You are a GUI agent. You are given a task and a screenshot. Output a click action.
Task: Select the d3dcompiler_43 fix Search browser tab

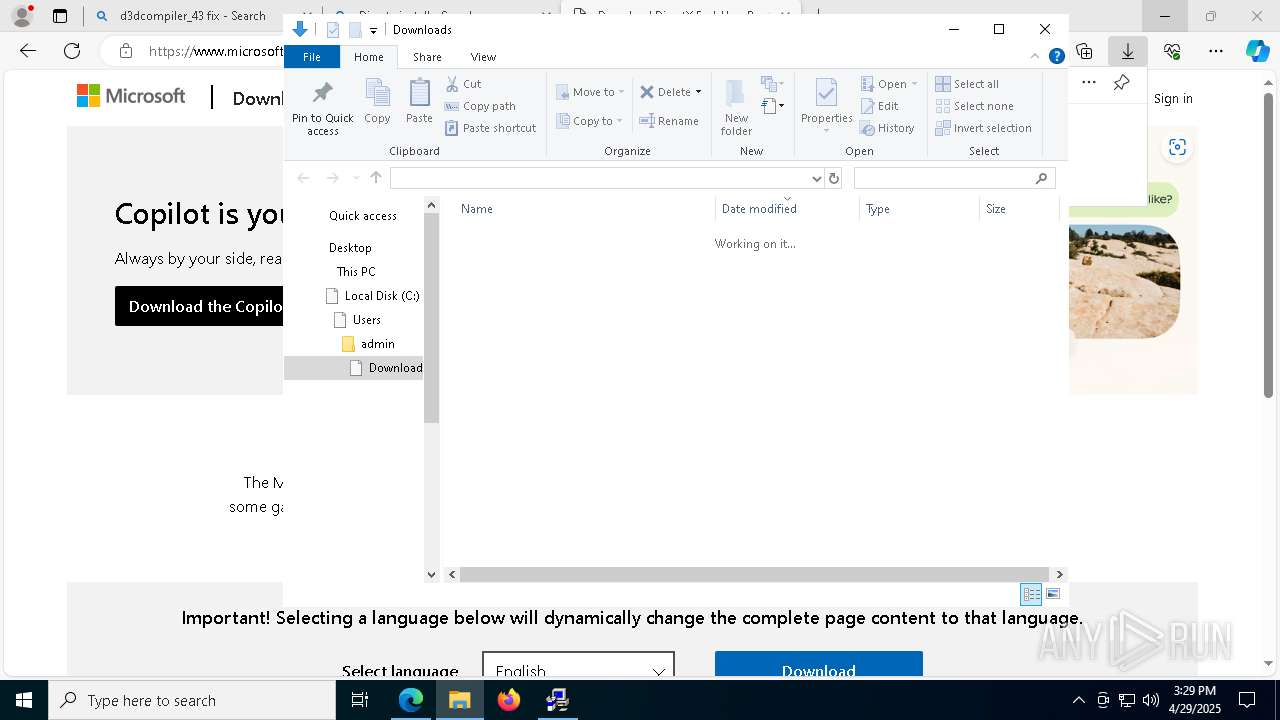190,16
